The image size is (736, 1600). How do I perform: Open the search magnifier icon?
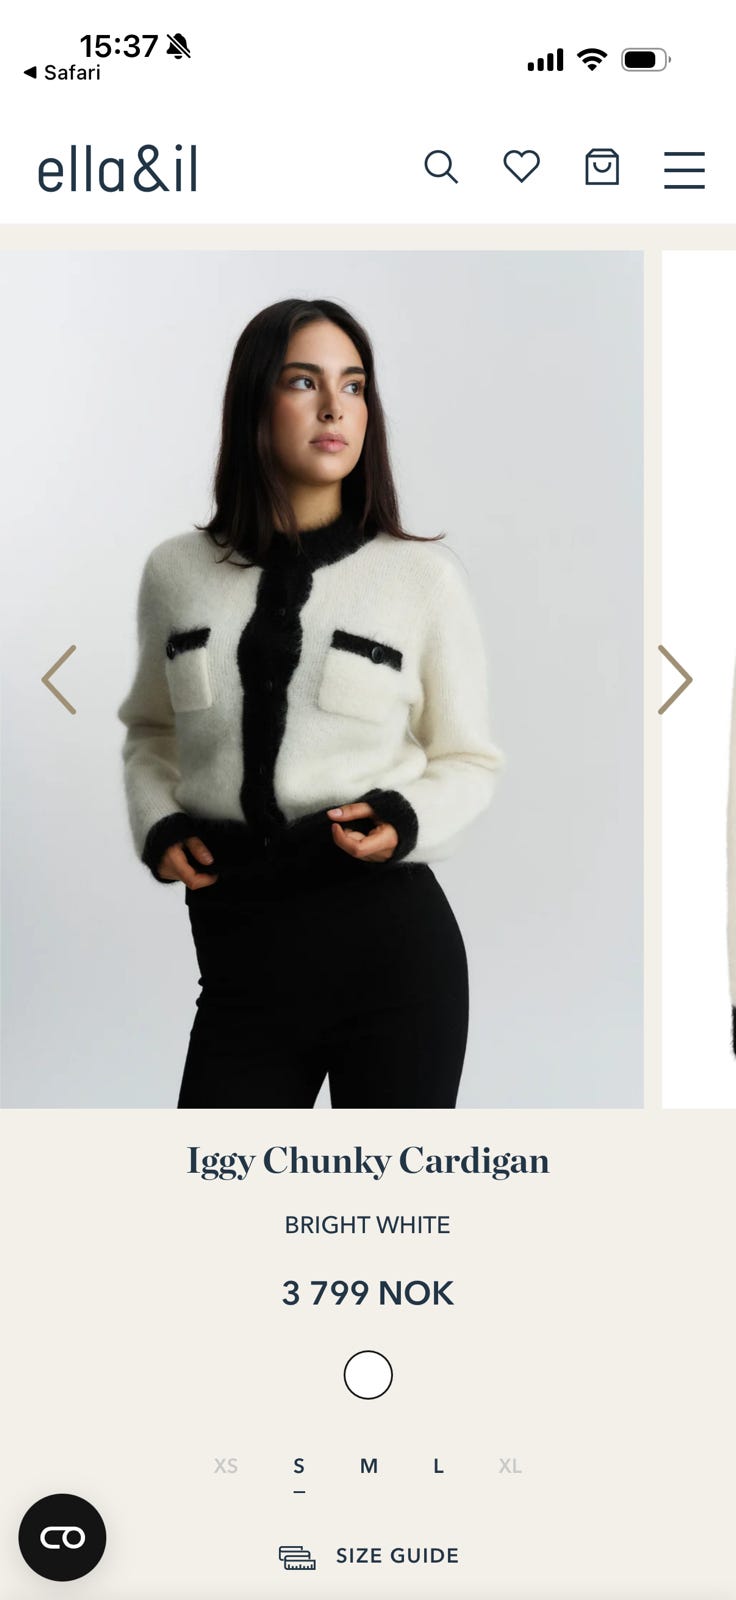441,167
